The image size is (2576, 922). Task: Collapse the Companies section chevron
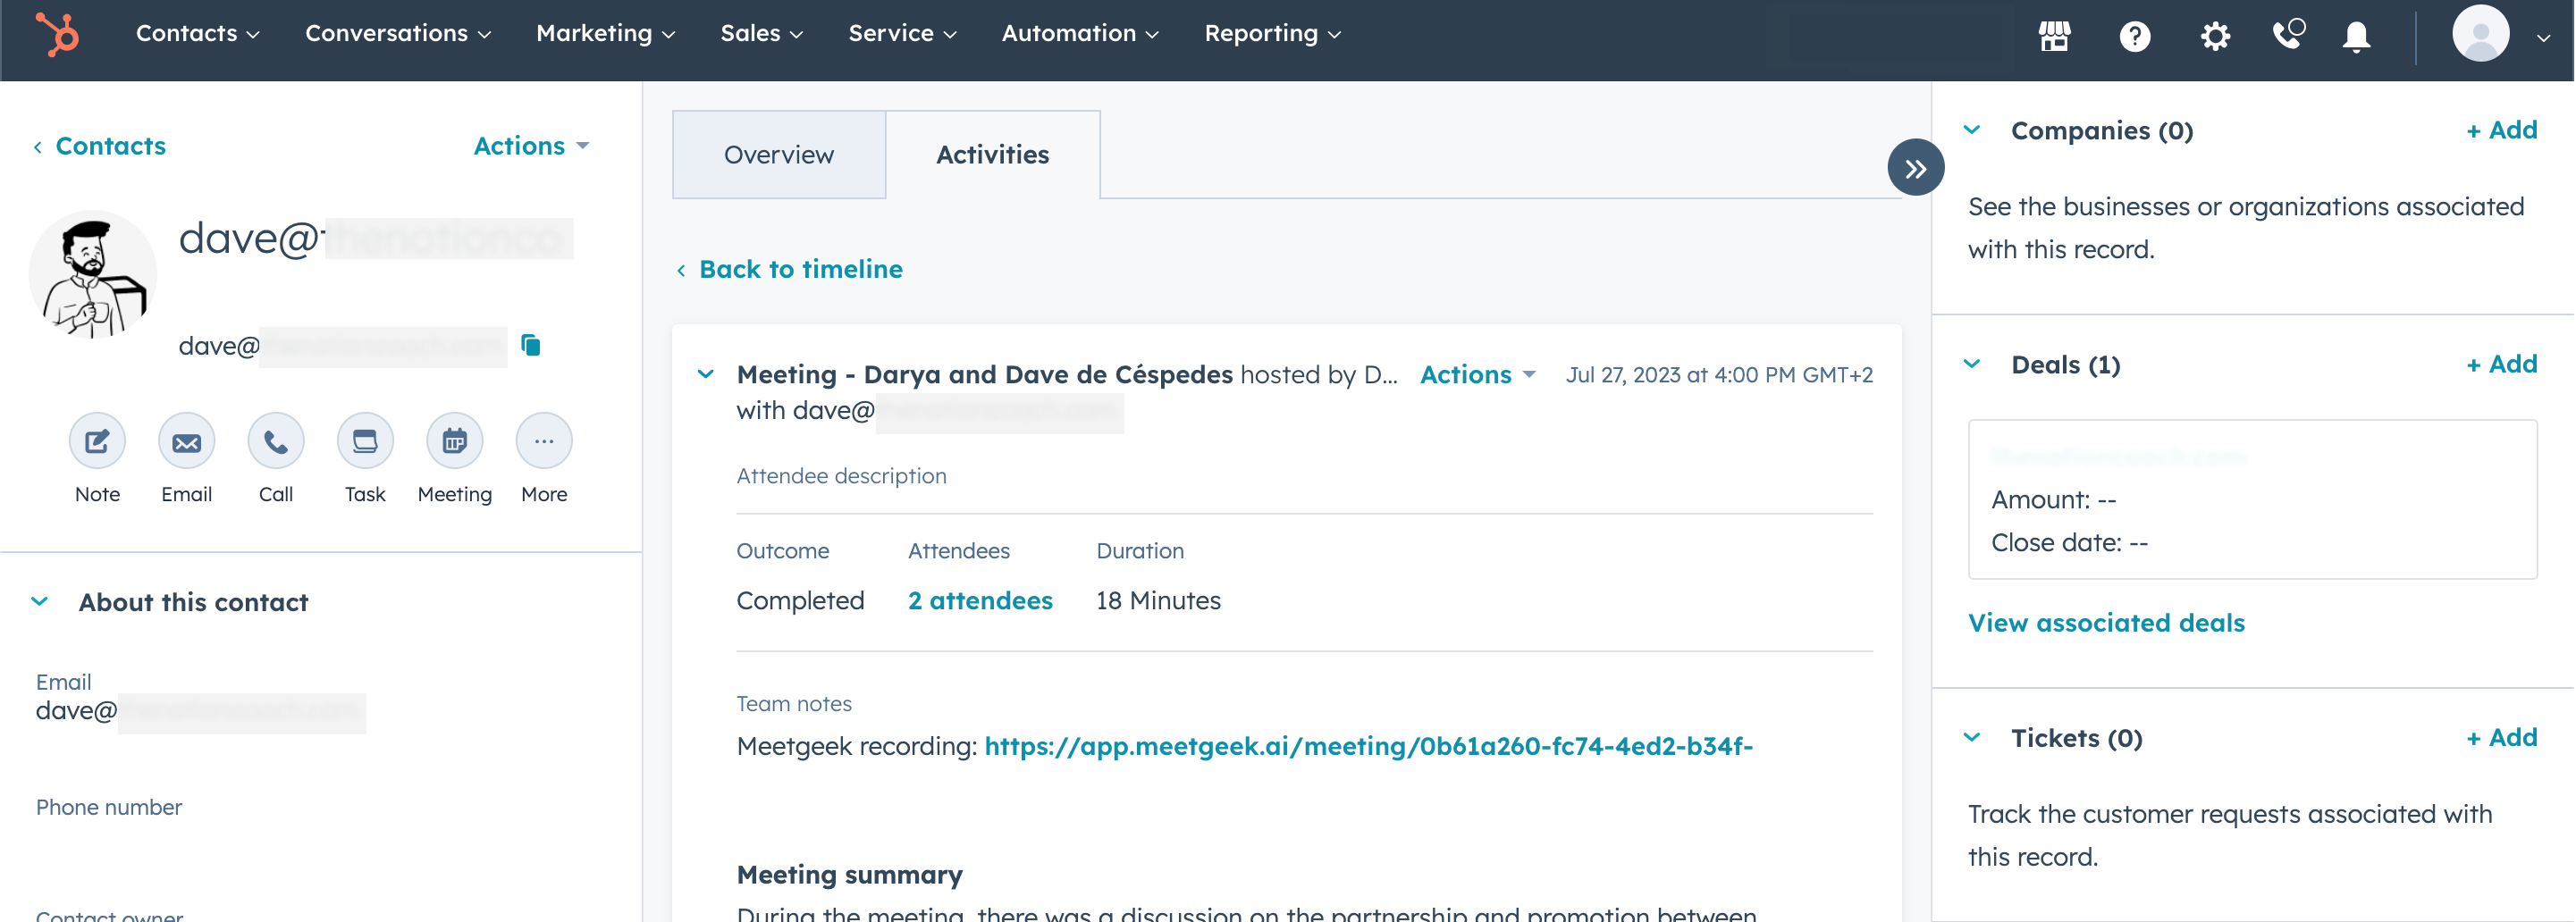(x=1972, y=130)
